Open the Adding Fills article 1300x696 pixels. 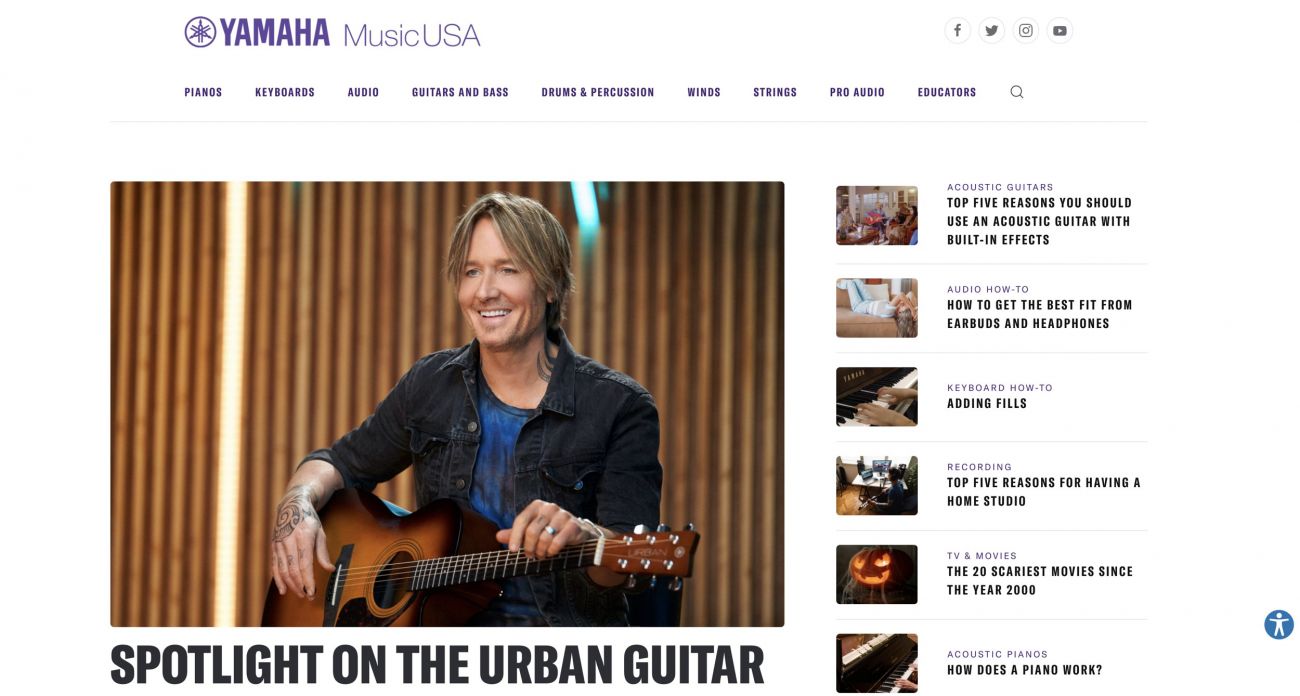point(987,404)
